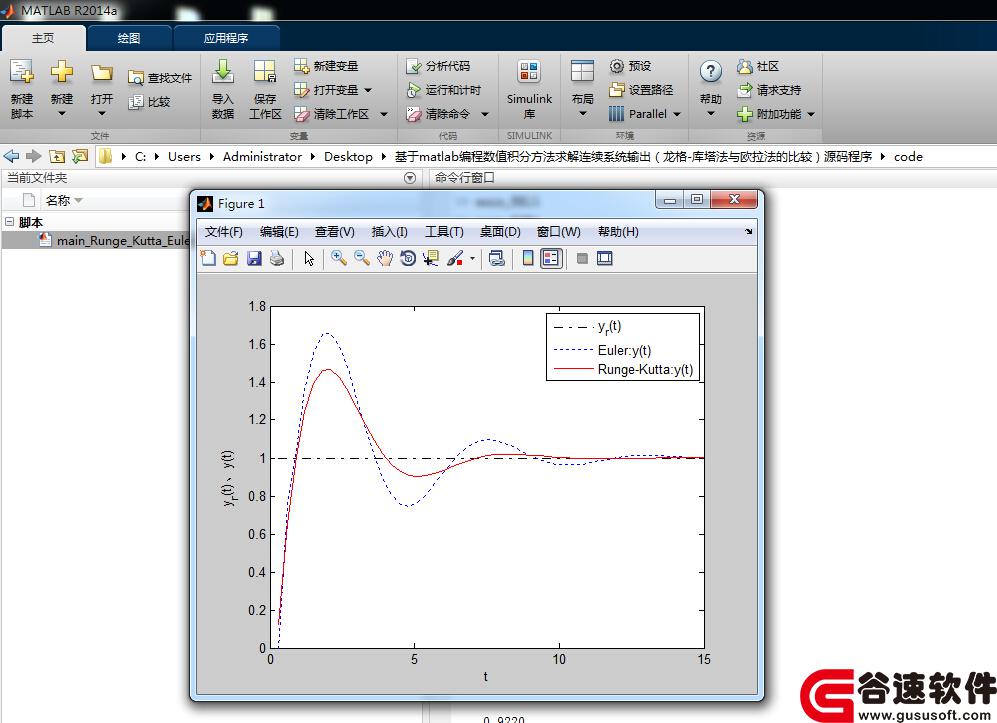The height and width of the screenshot is (723, 997).
Task: Click the Desktop segment in address path
Action: pyautogui.click(x=348, y=156)
